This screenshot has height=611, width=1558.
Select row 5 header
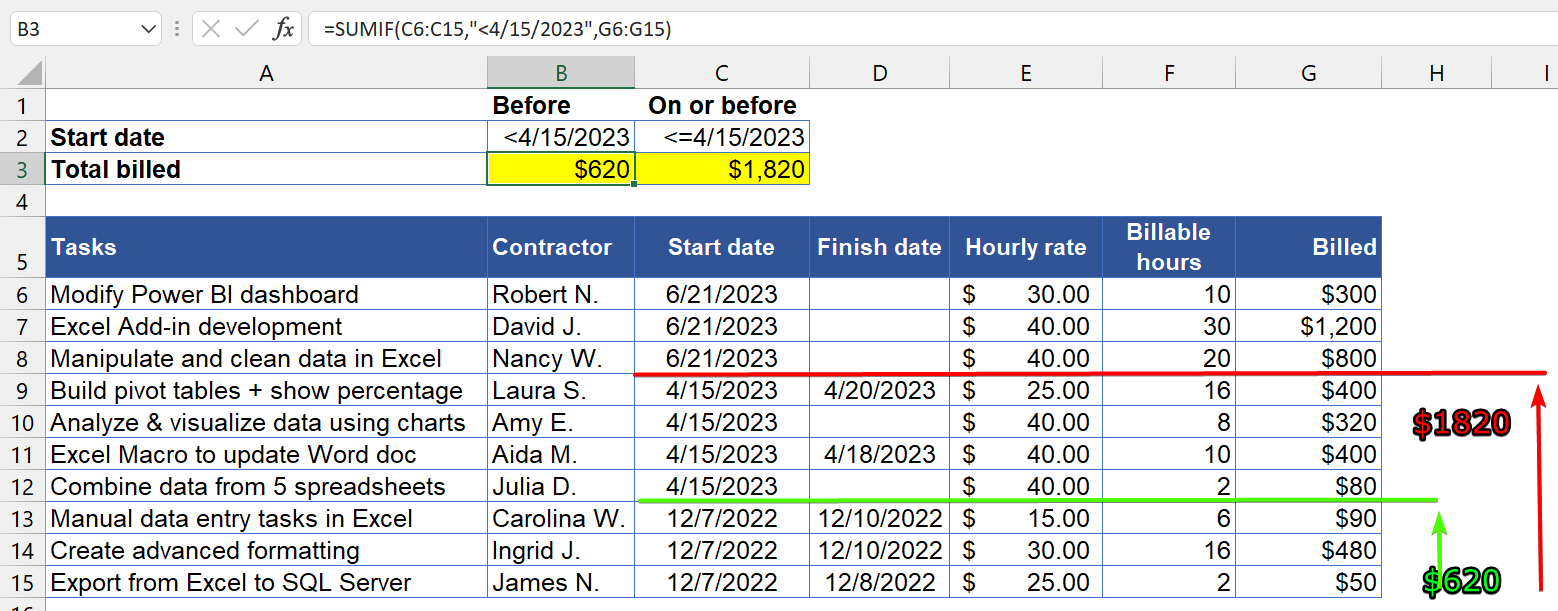(22, 247)
